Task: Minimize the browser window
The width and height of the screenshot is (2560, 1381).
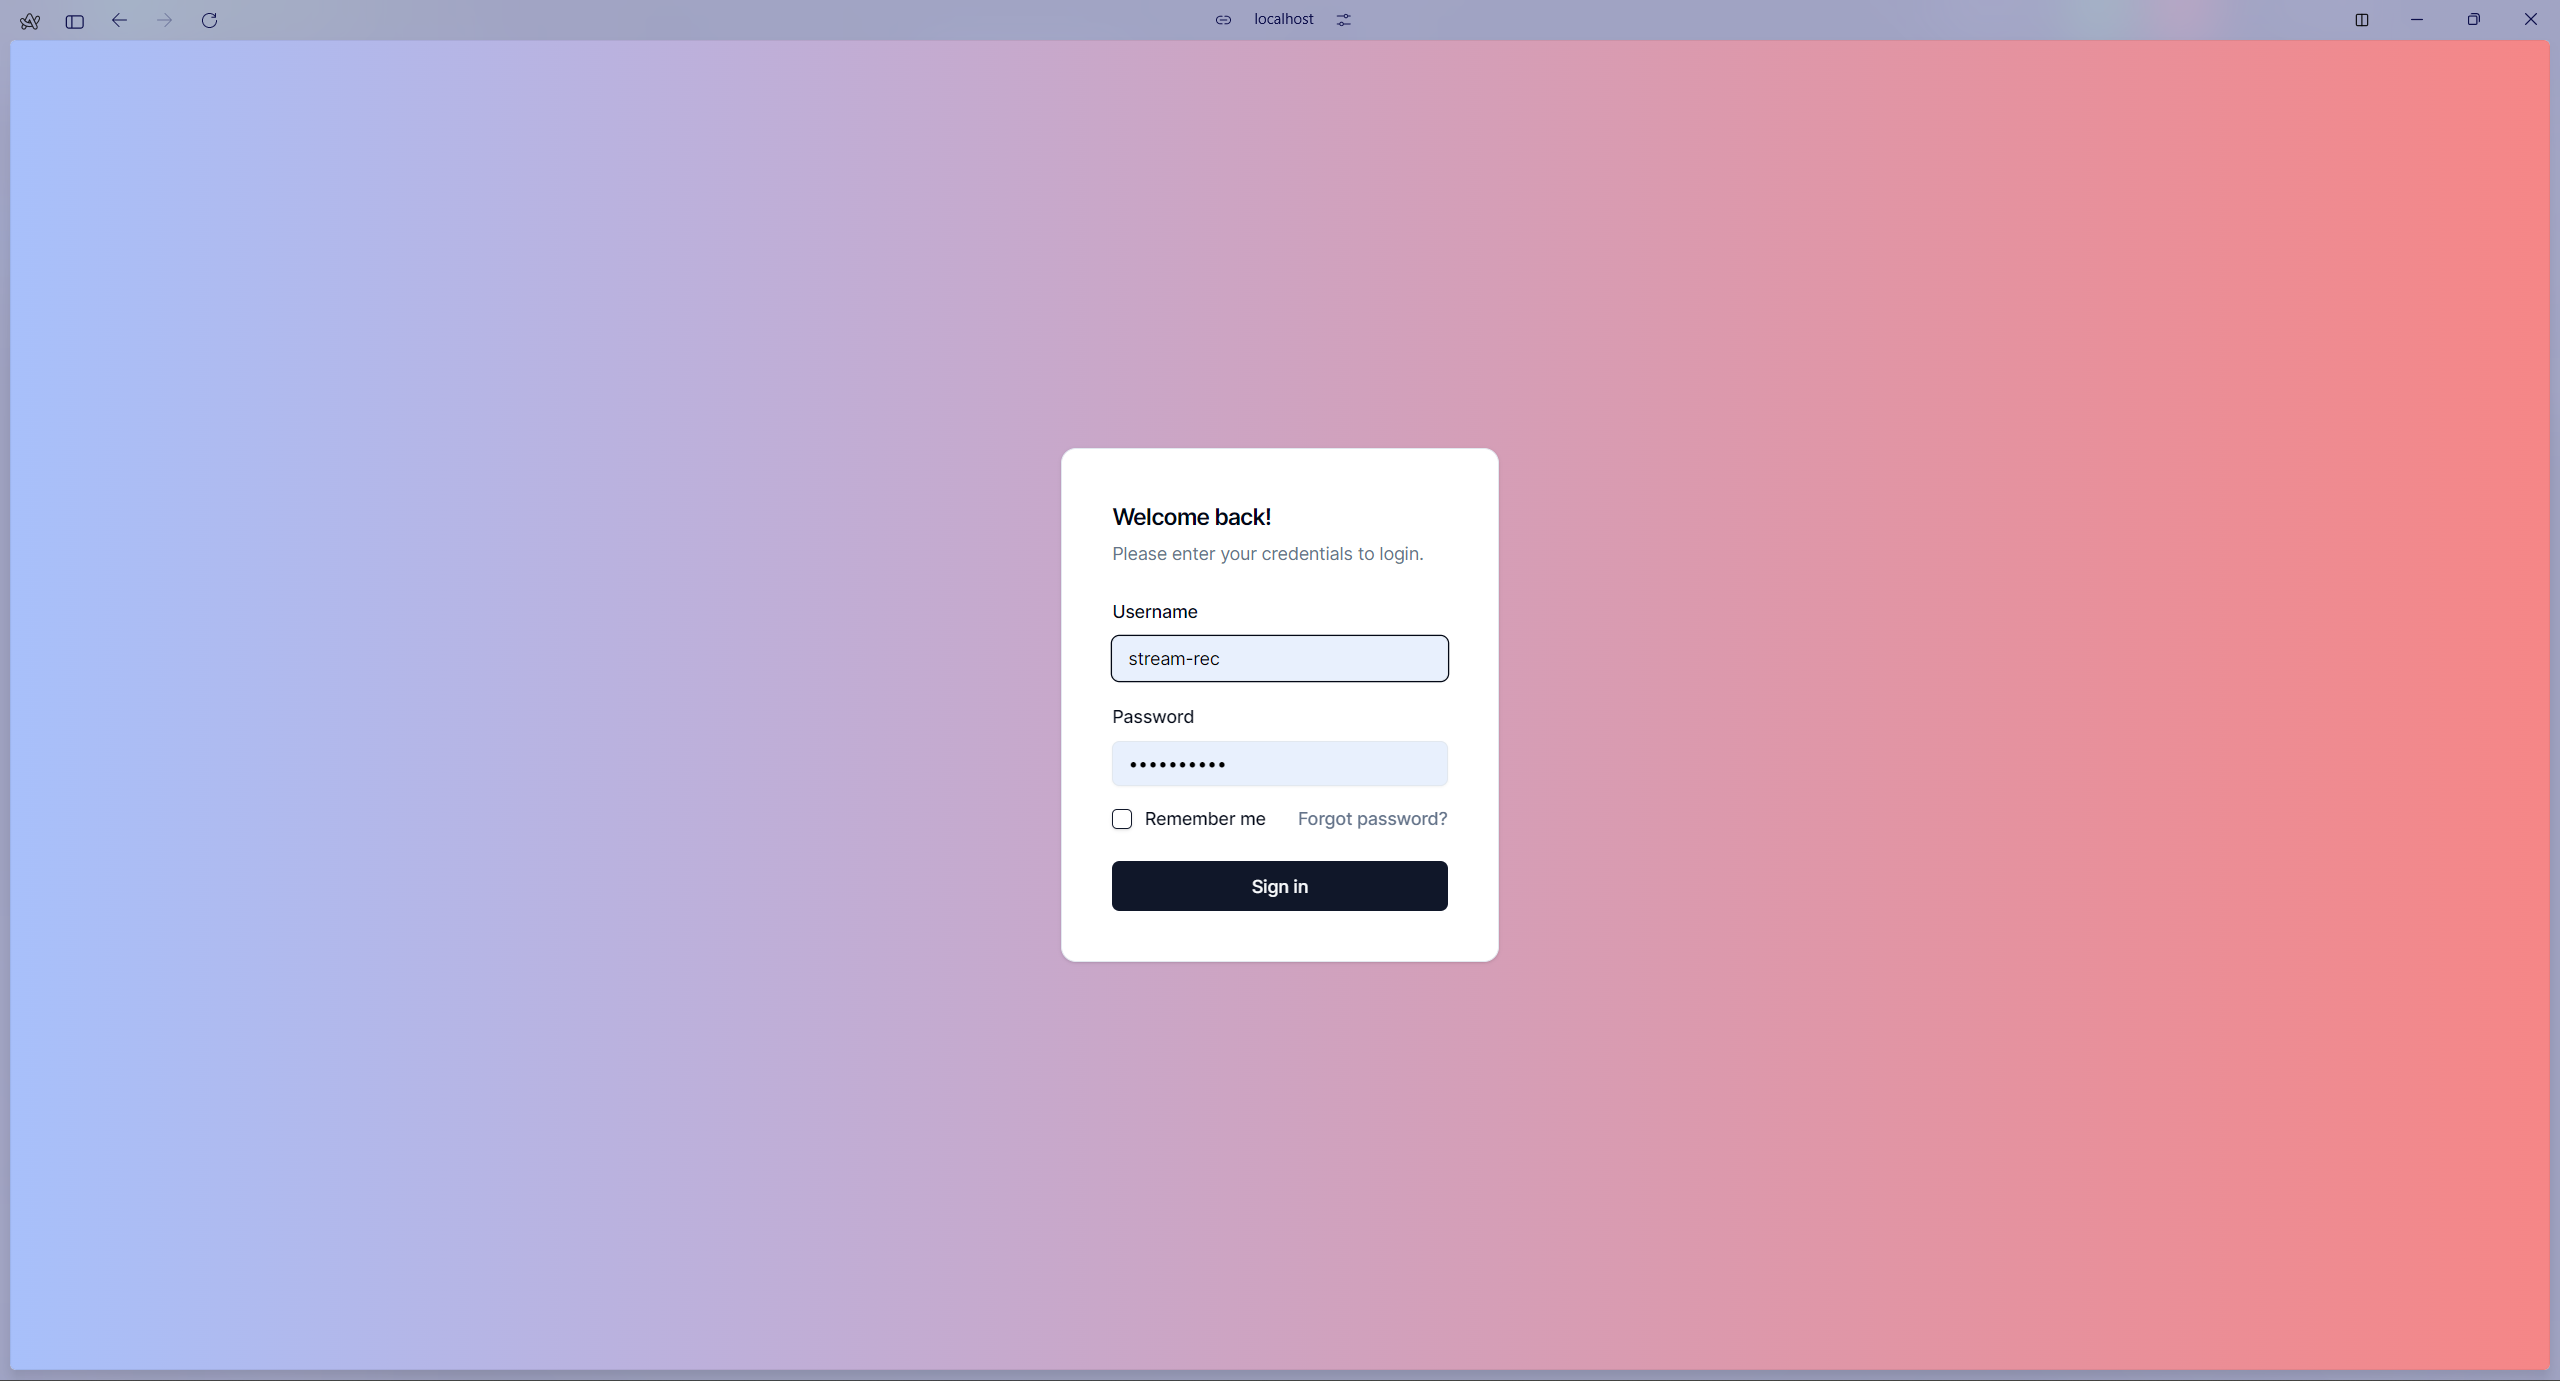Action: point(2417,20)
